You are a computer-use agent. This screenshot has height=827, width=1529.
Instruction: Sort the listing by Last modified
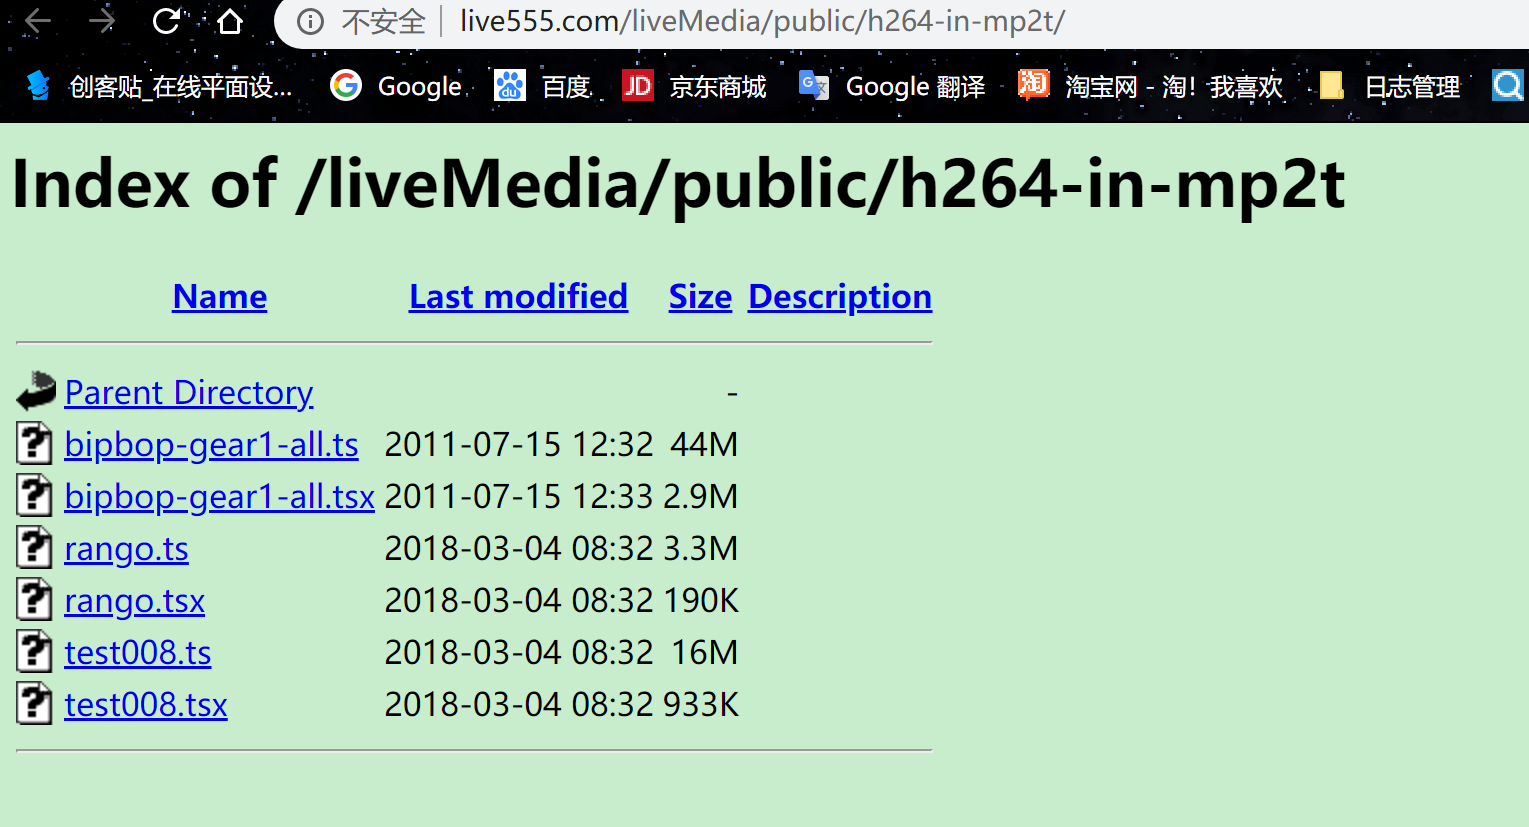pos(518,296)
